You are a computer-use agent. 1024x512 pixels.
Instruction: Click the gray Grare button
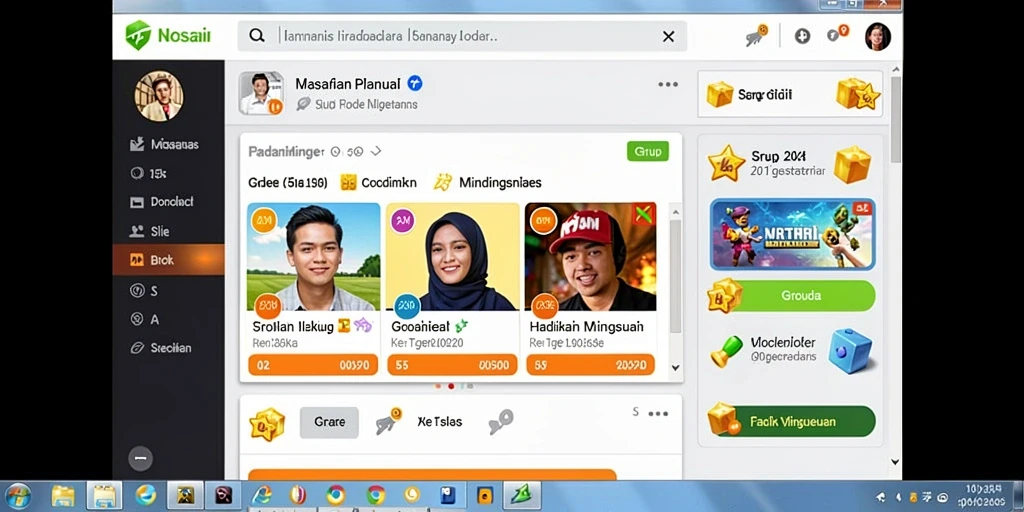[329, 423]
